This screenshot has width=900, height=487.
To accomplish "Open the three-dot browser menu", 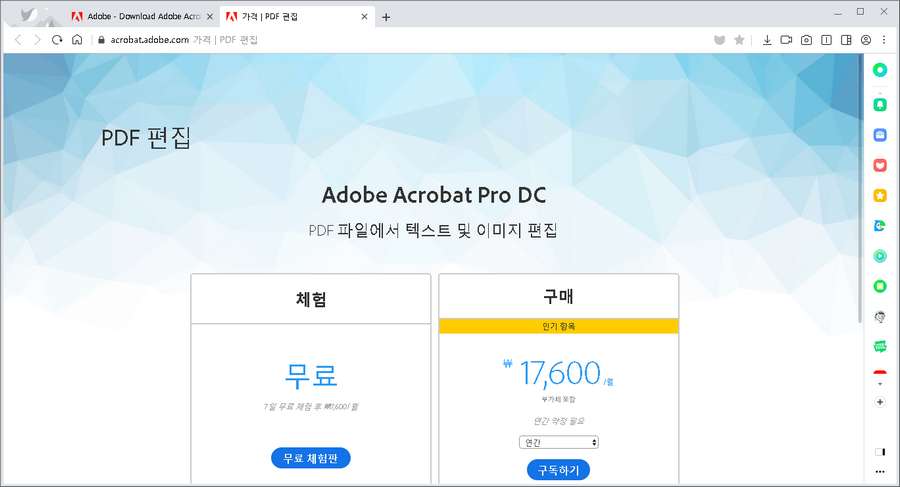I will click(x=885, y=40).
